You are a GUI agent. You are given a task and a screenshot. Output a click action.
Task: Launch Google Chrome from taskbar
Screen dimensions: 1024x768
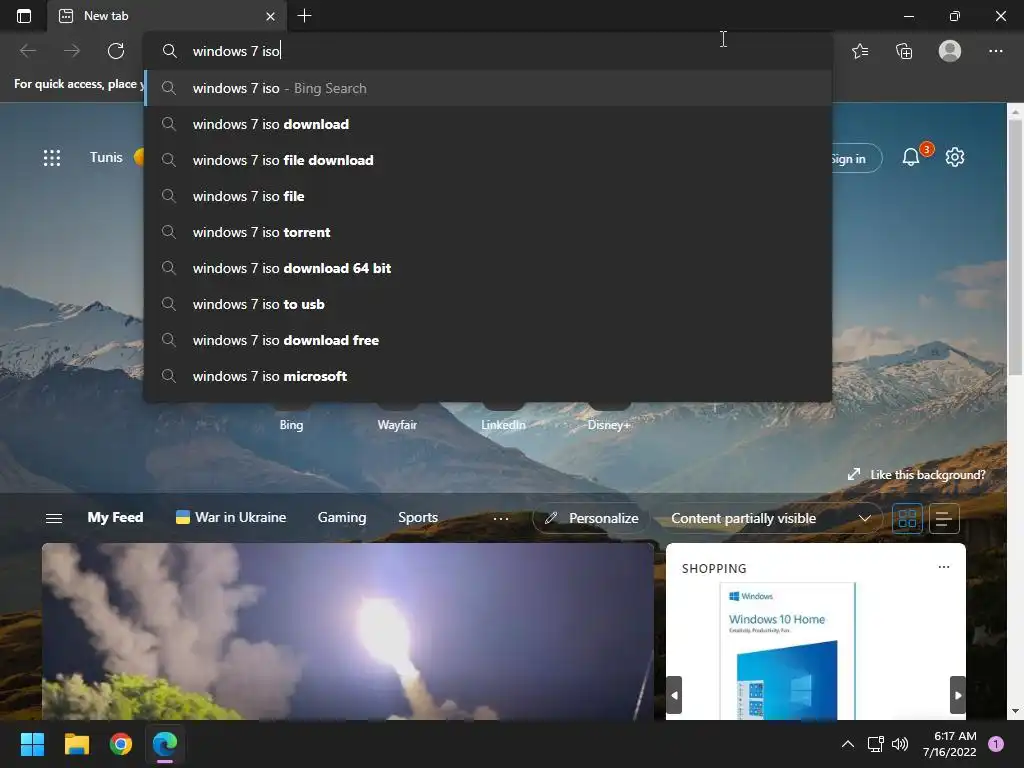[x=121, y=744]
